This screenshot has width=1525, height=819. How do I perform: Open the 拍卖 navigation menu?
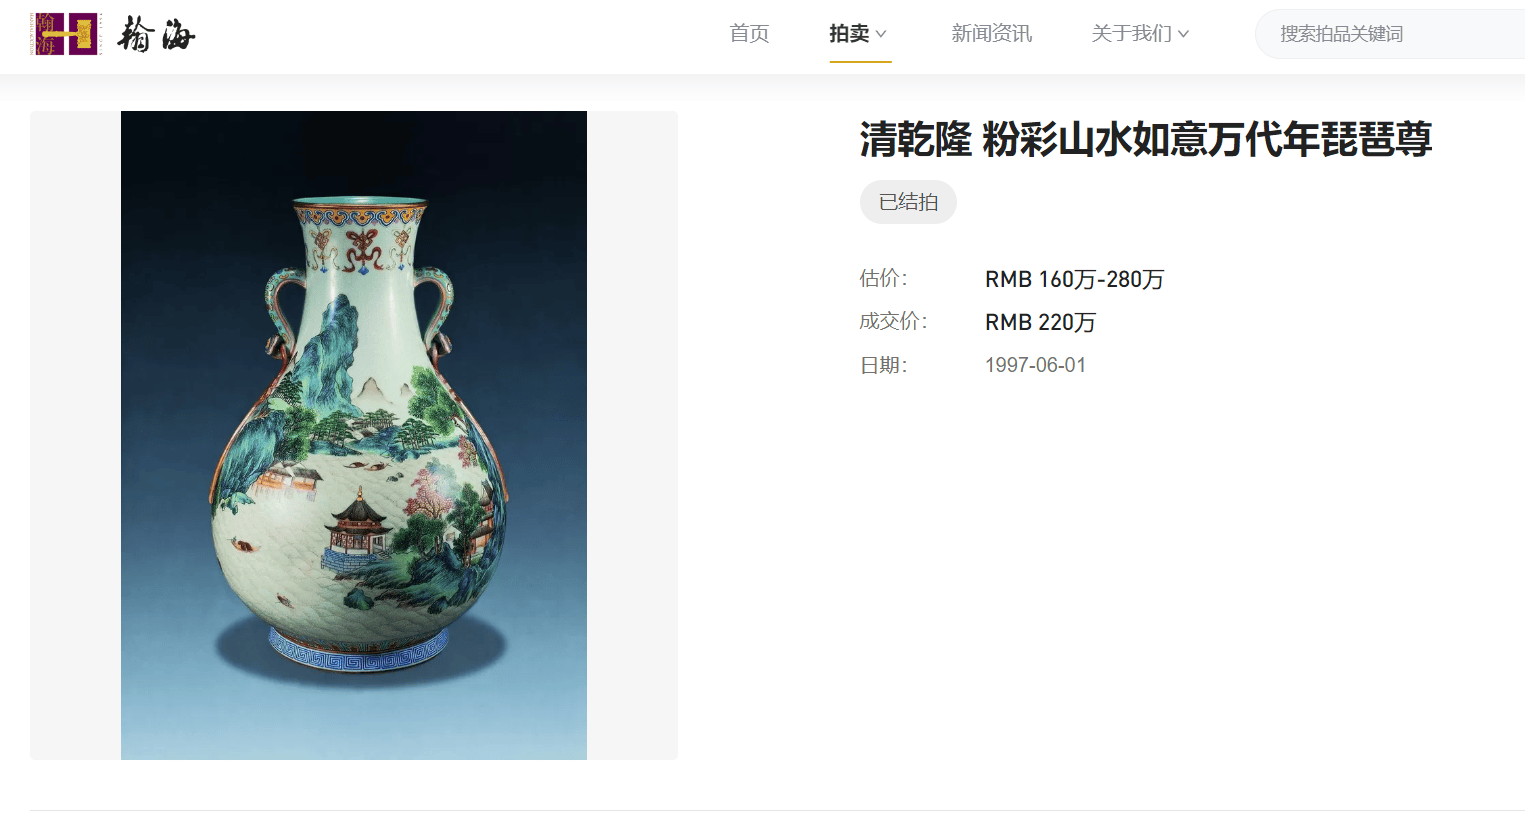(x=849, y=34)
